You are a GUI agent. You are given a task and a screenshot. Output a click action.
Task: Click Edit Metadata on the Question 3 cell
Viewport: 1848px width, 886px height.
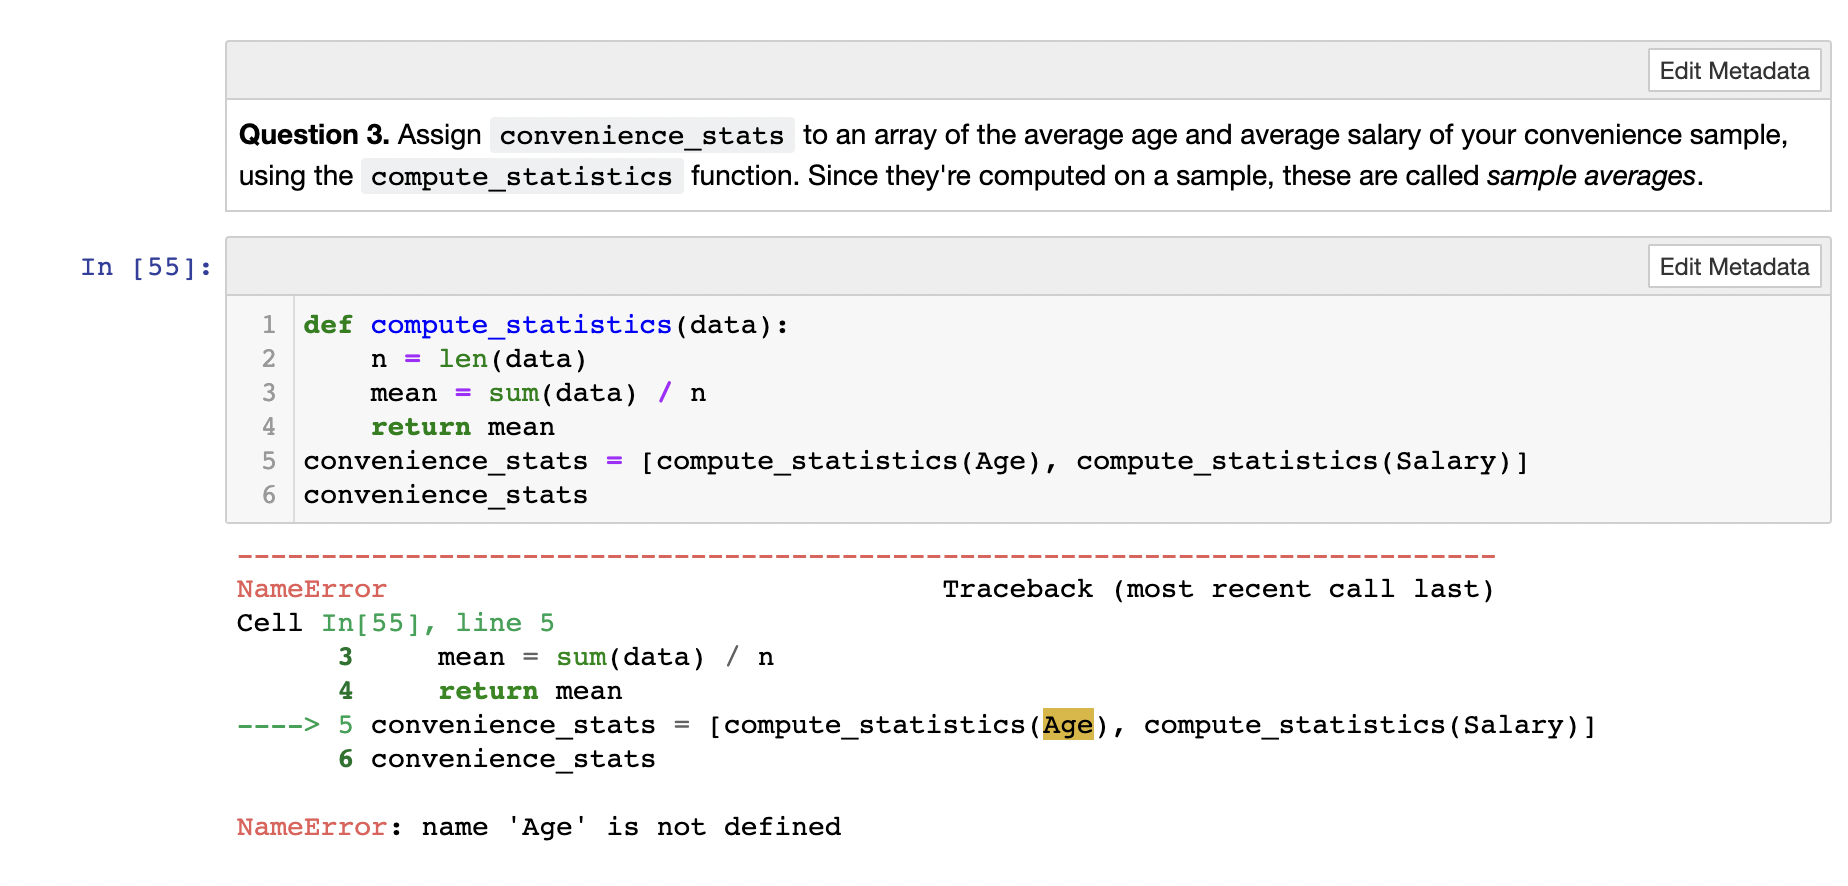[1734, 71]
